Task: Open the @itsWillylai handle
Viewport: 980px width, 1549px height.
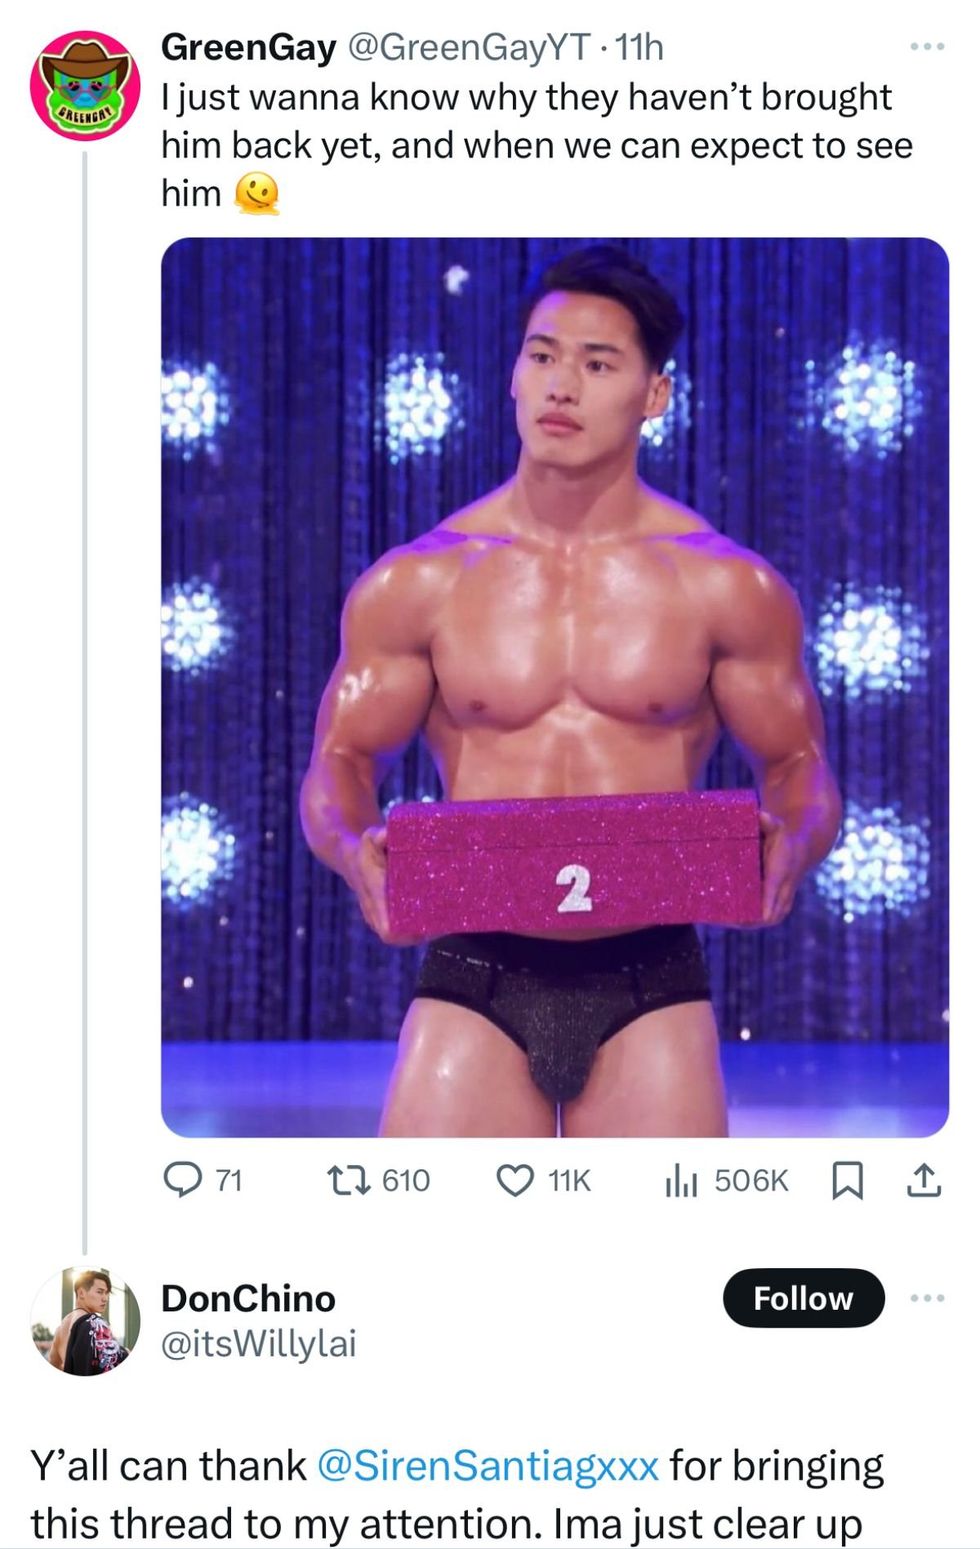Action: [x=258, y=1344]
